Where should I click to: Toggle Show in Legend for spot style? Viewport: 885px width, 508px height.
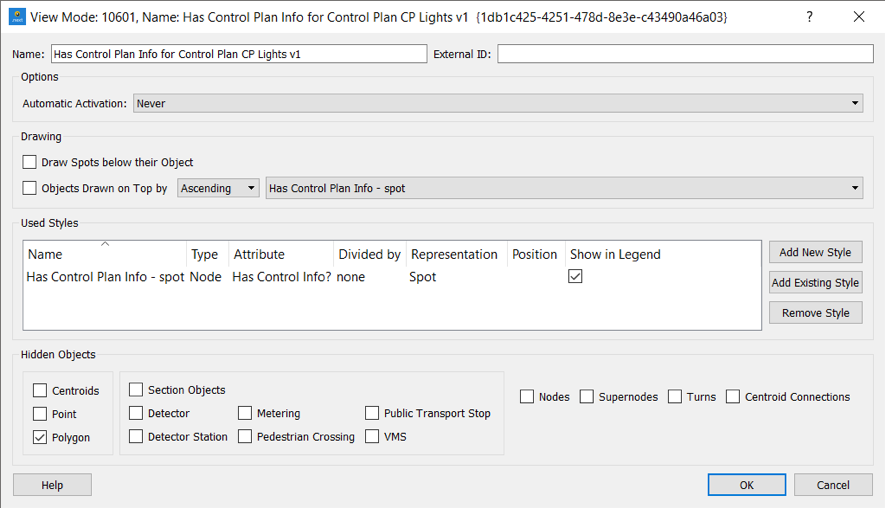coord(575,277)
